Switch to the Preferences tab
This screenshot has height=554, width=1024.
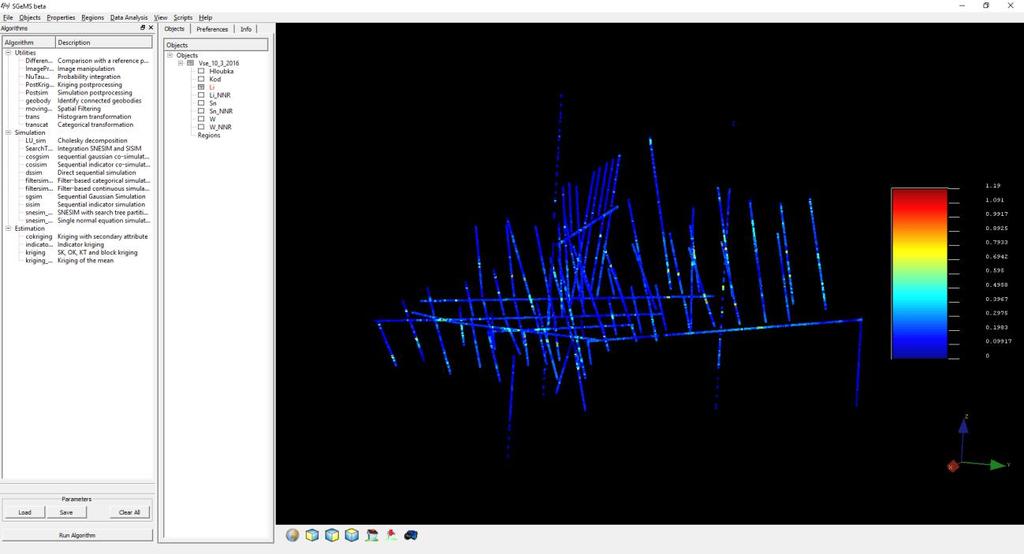click(x=212, y=29)
